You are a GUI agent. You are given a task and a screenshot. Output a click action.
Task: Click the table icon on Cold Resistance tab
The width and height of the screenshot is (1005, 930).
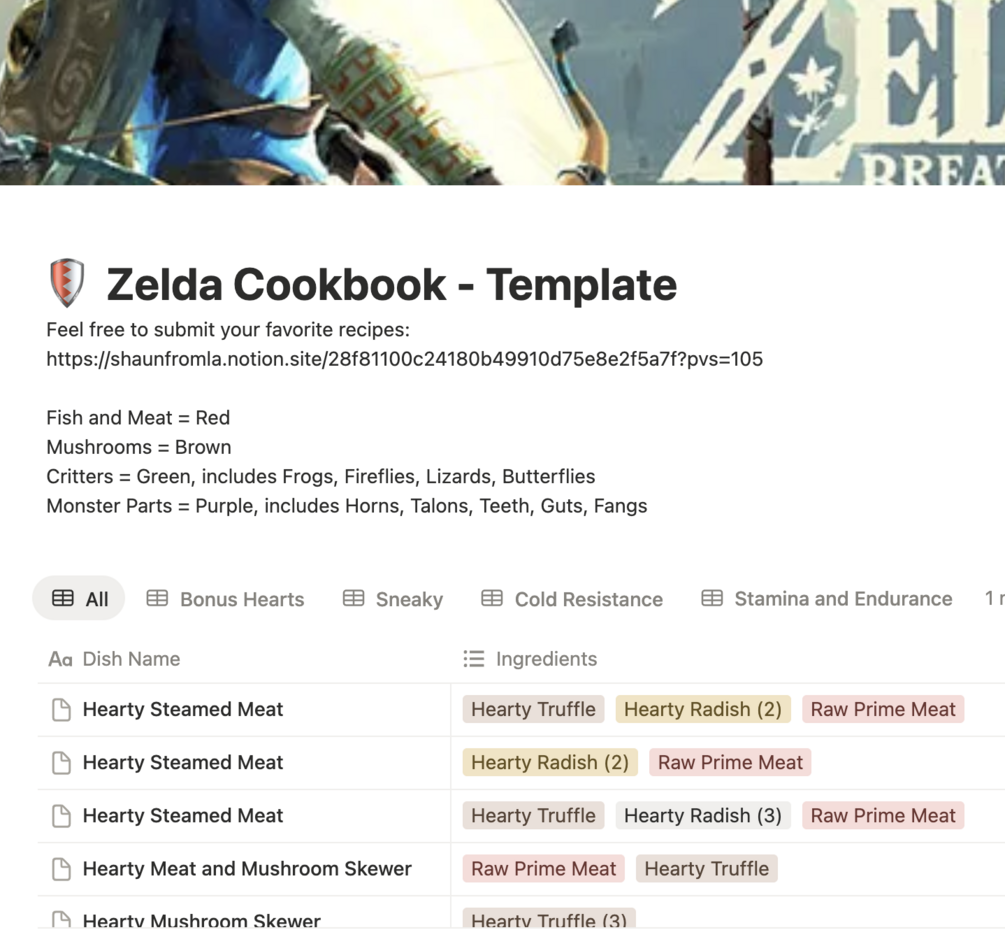[x=492, y=598]
